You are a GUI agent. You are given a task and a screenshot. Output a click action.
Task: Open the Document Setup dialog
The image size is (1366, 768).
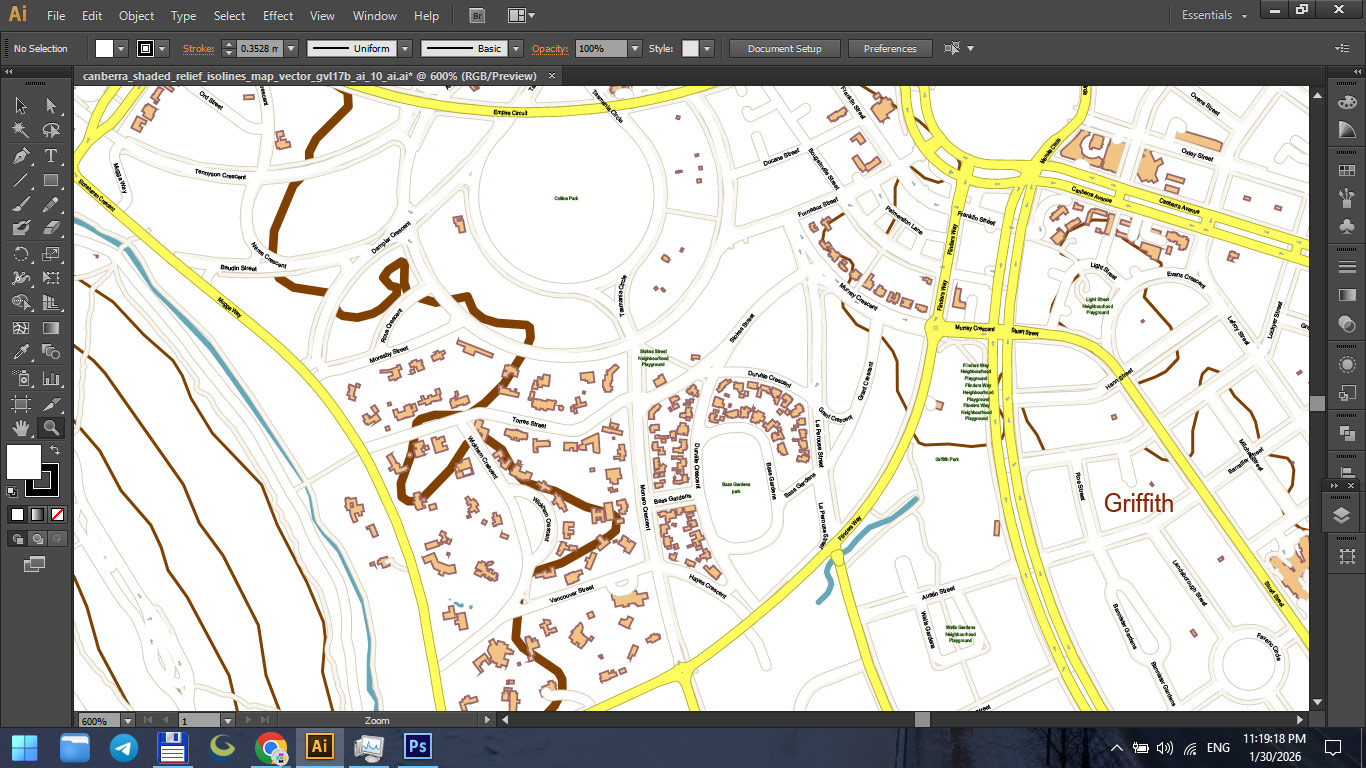coord(787,47)
